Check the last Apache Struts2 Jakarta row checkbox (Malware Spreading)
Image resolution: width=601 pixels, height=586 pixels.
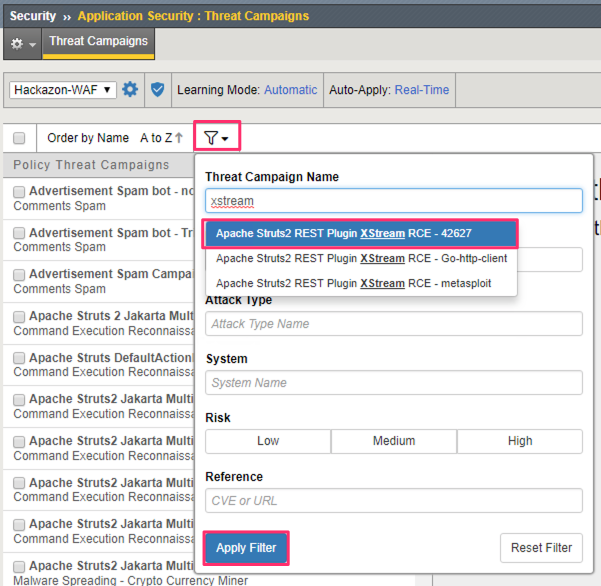click(19, 566)
